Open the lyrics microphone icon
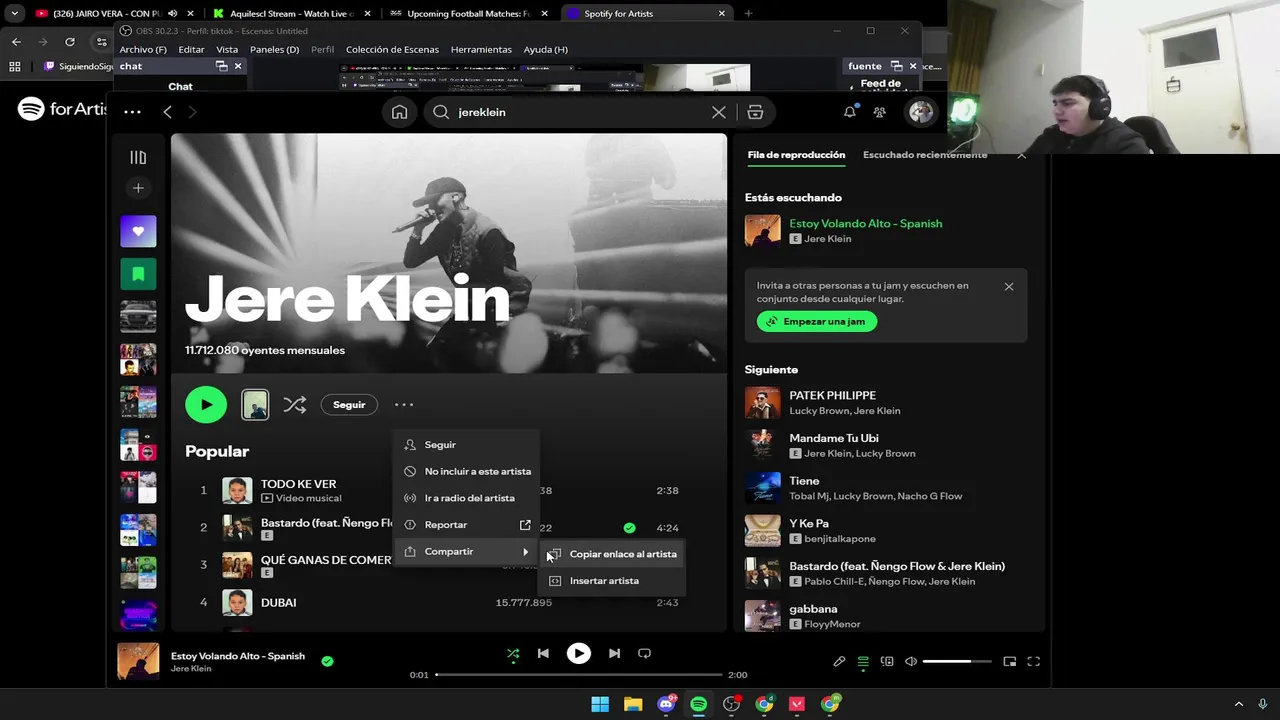The height and width of the screenshot is (720, 1280). [x=839, y=661]
